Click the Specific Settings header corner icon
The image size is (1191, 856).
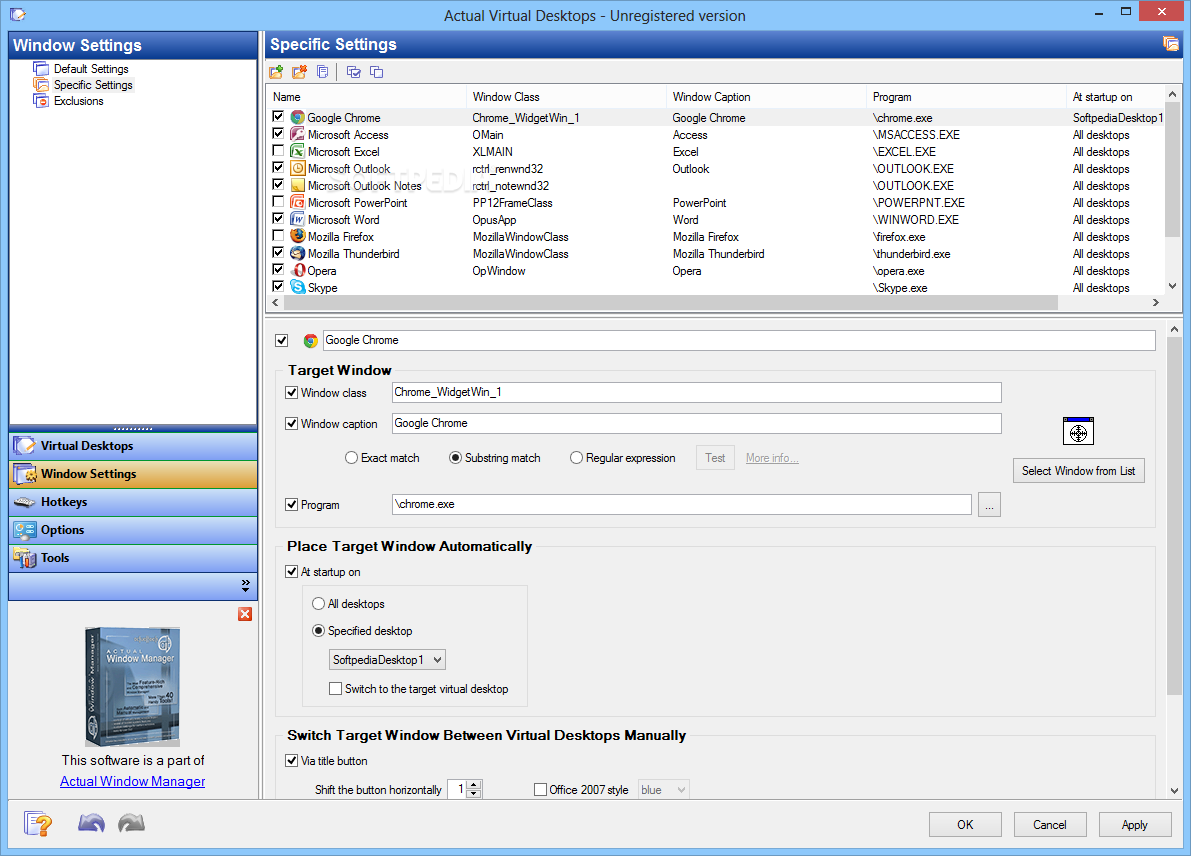pyautogui.click(x=1170, y=44)
